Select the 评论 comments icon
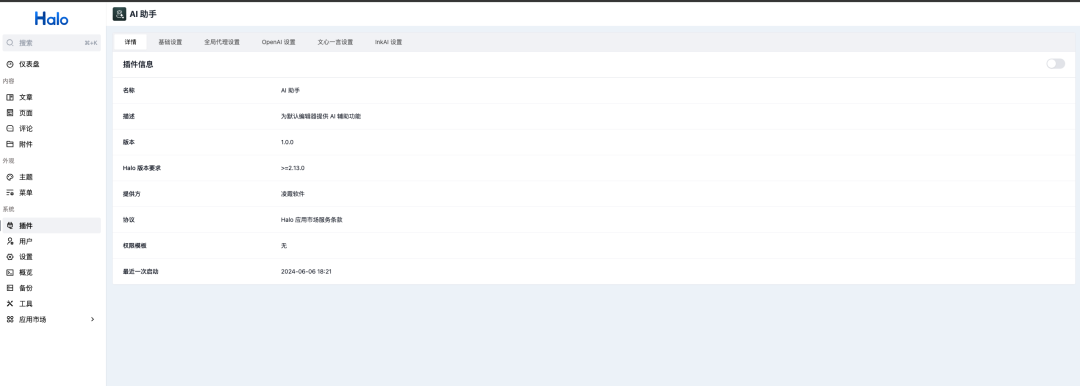Image resolution: width=1080 pixels, height=386 pixels. 10,129
